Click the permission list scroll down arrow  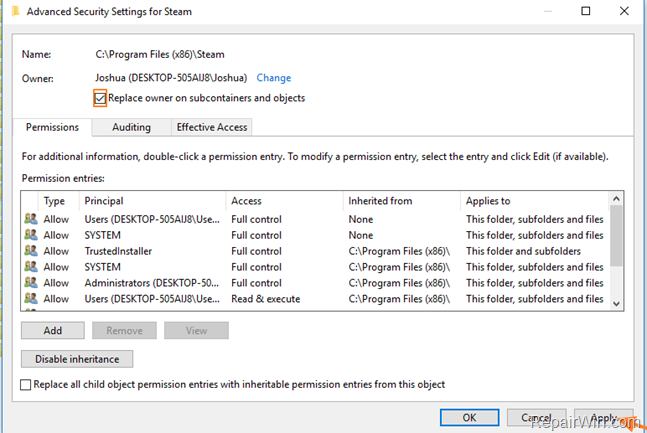(616, 304)
